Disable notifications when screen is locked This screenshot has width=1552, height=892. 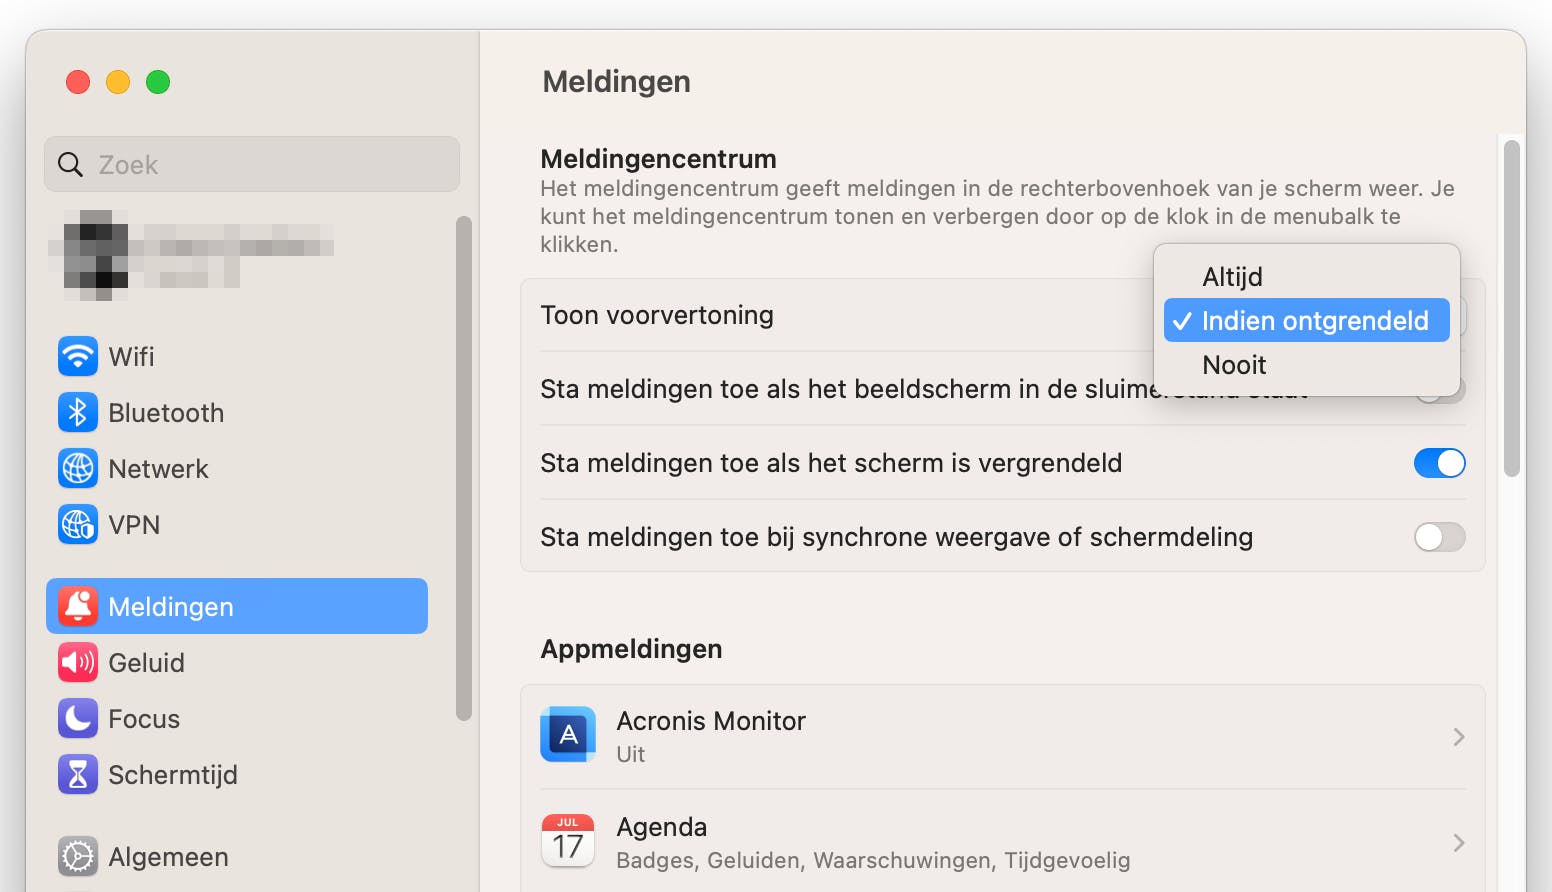[x=1439, y=463]
